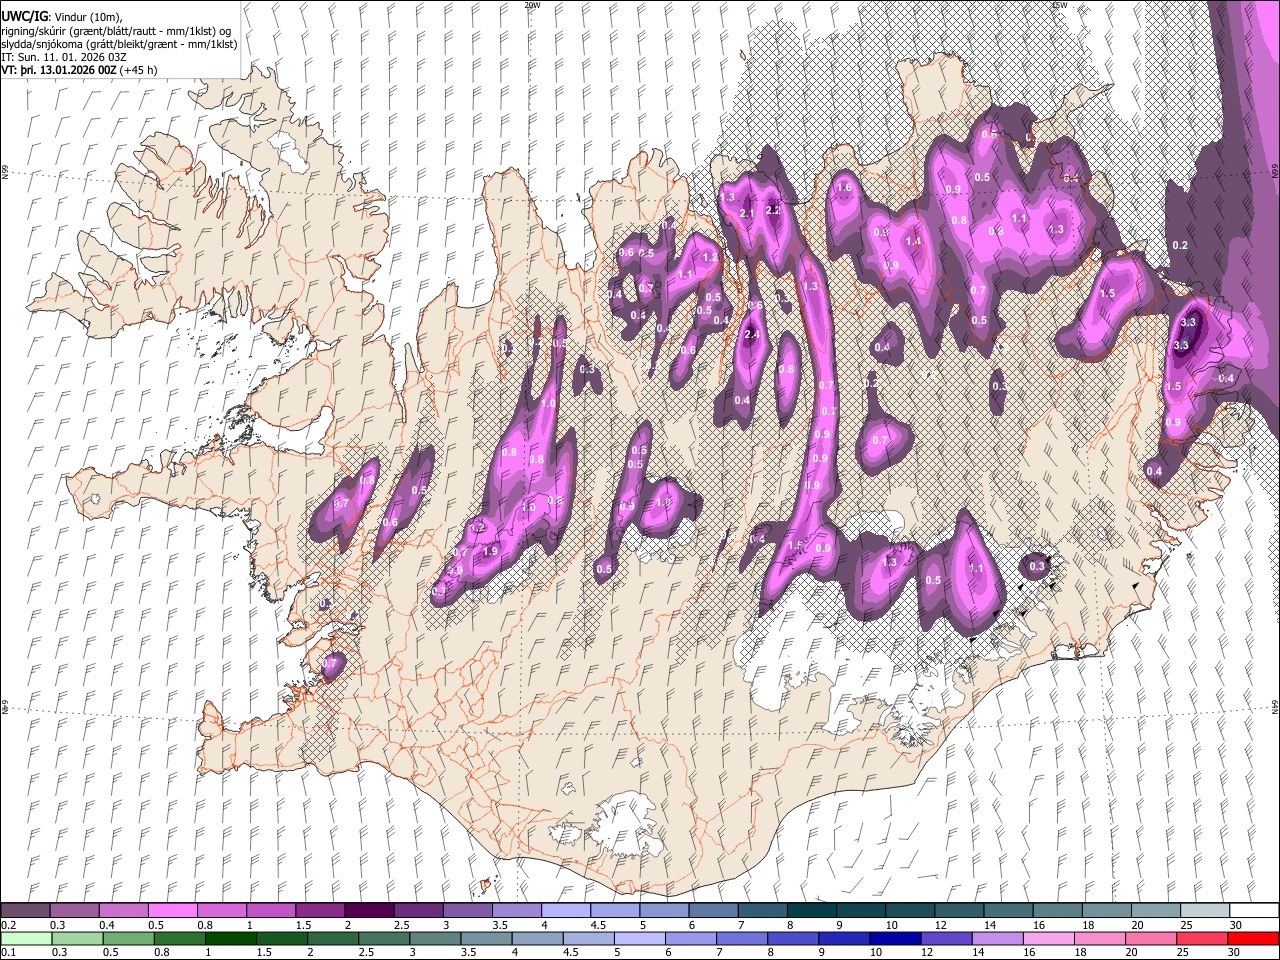Pick the pale green rain swatch starting at 0.1
Viewport: 1280px width, 960px height.
click(26, 938)
